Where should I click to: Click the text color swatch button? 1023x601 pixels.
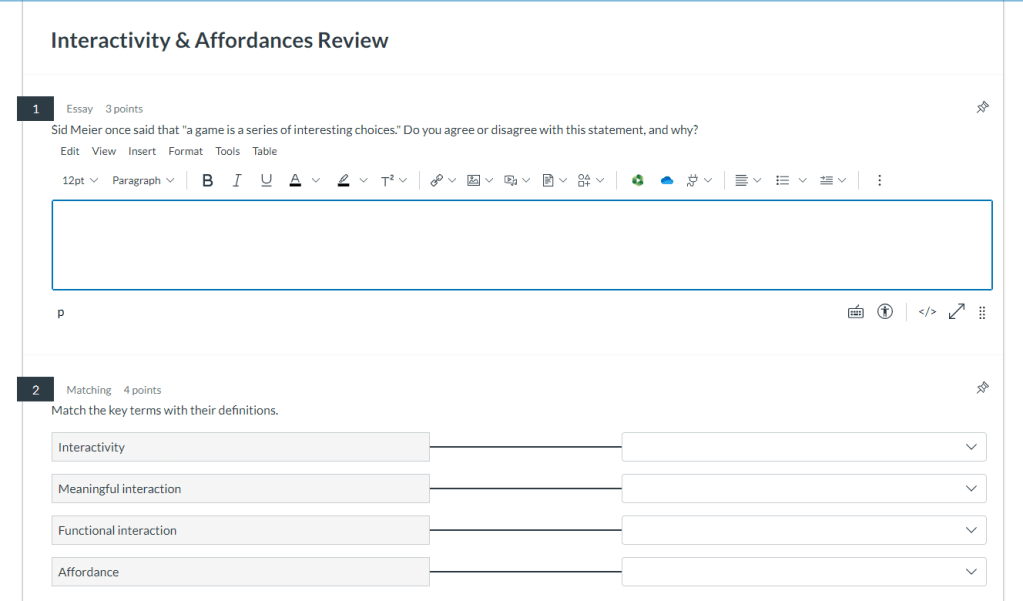point(295,180)
